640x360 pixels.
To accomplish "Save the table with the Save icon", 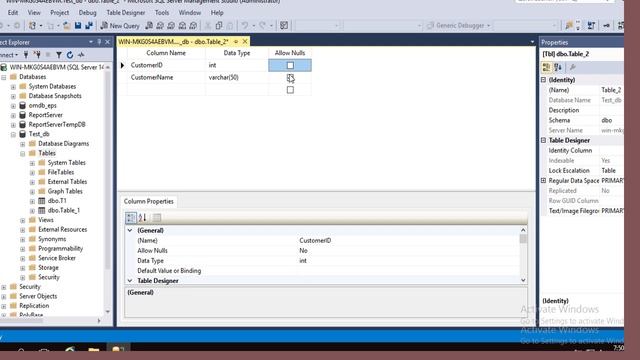I will pos(78,26).
